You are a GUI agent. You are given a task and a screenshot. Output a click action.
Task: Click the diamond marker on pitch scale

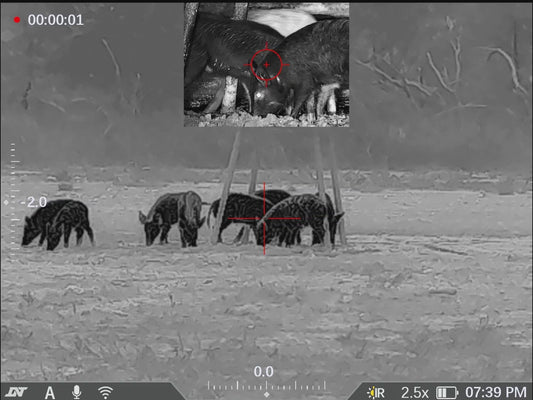6,203
